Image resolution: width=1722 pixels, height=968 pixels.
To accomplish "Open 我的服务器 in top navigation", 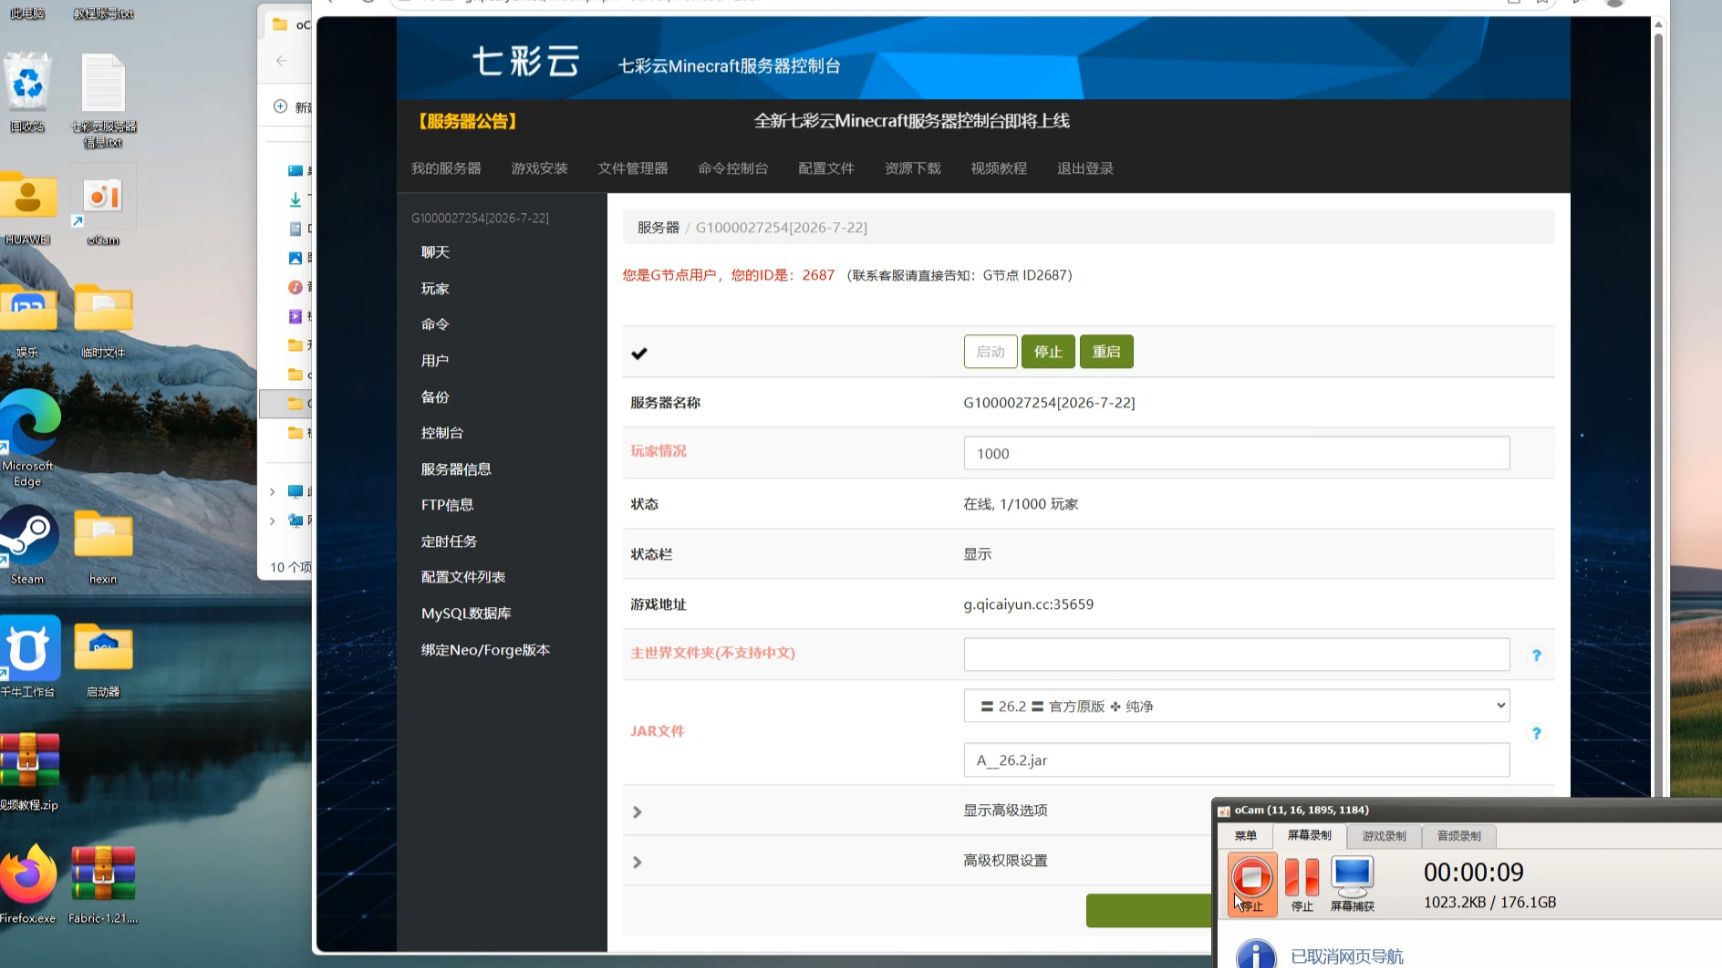I will (446, 168).
